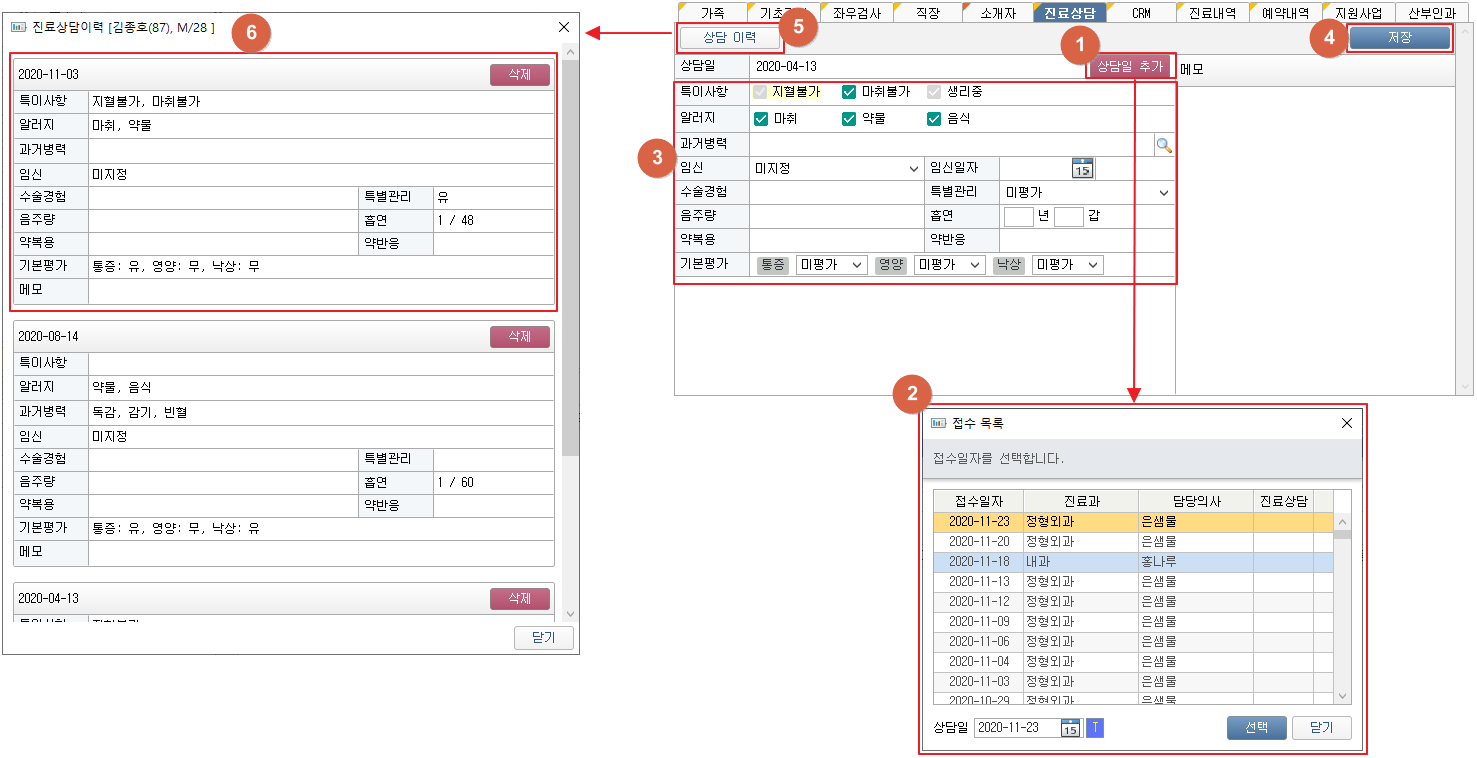Toggle the 음식 allergy checkbox

934,119
